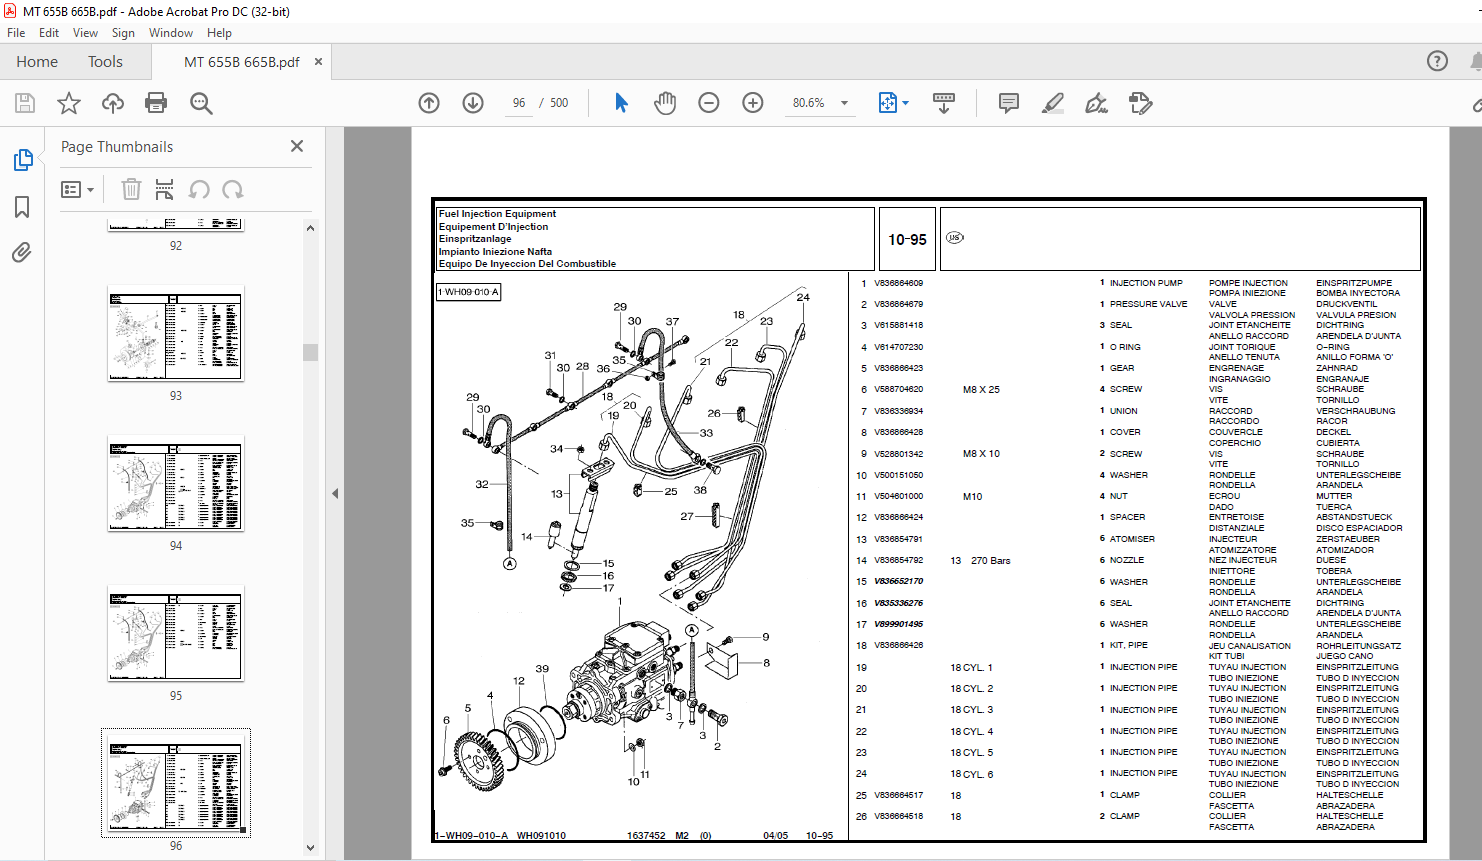
Task: Add a sticky note comment
Action: coord(1009,103)
